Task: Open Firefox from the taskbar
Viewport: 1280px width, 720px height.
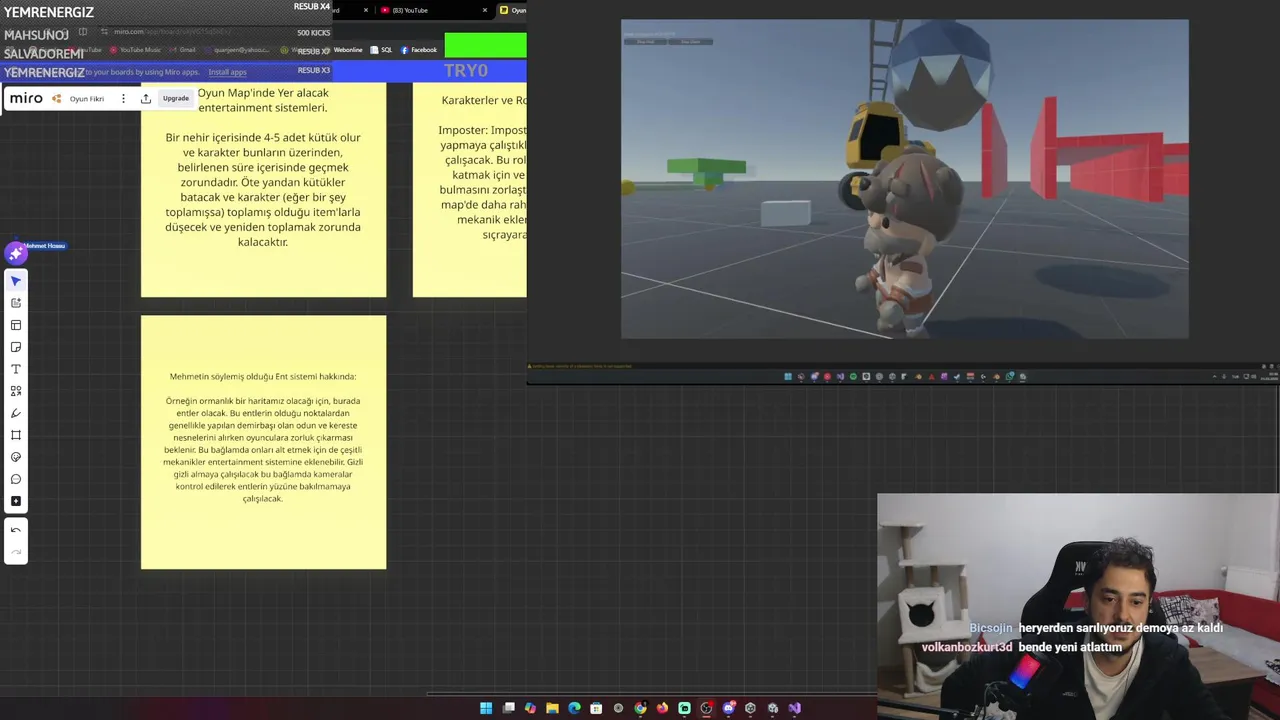Action: (x=662, y=708)
